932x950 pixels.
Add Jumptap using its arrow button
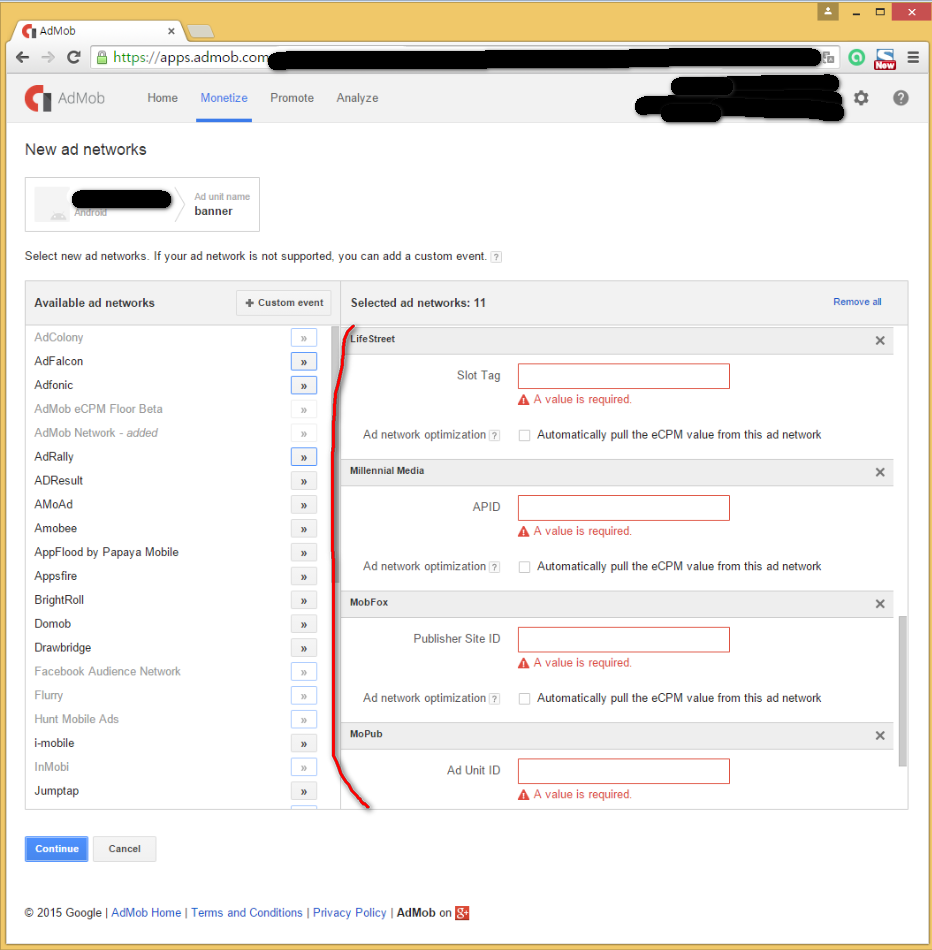click(x=304, y=791)
